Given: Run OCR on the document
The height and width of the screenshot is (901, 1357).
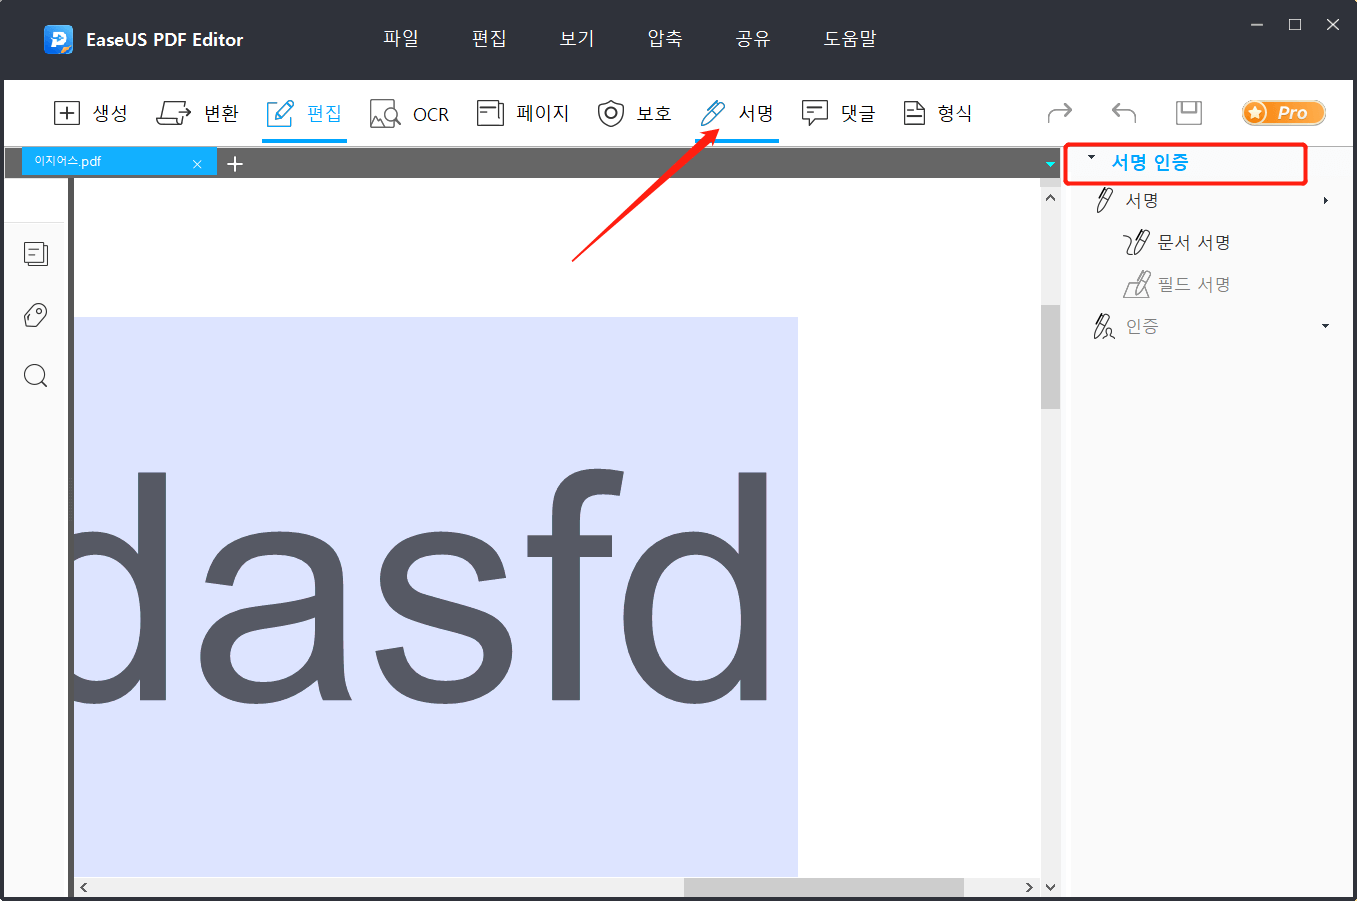Looking at the screenshot, I should (x=409, y=113).
